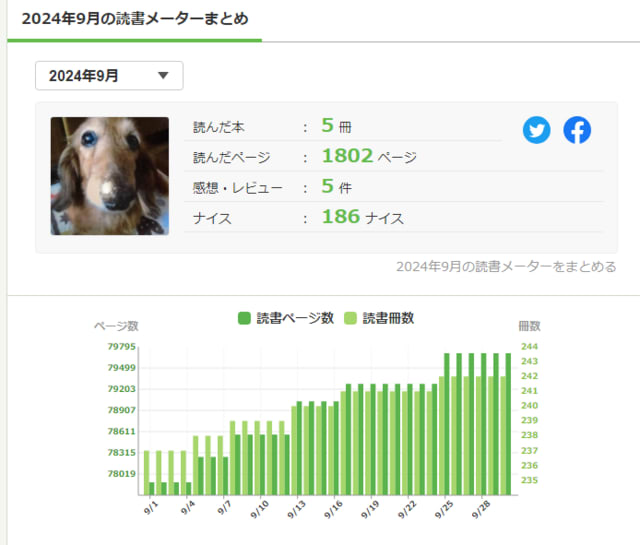640x545 pixels.
Task: Select the 2024年9月の読書メーターまとめ tab heading
Action: click(135, 19)
